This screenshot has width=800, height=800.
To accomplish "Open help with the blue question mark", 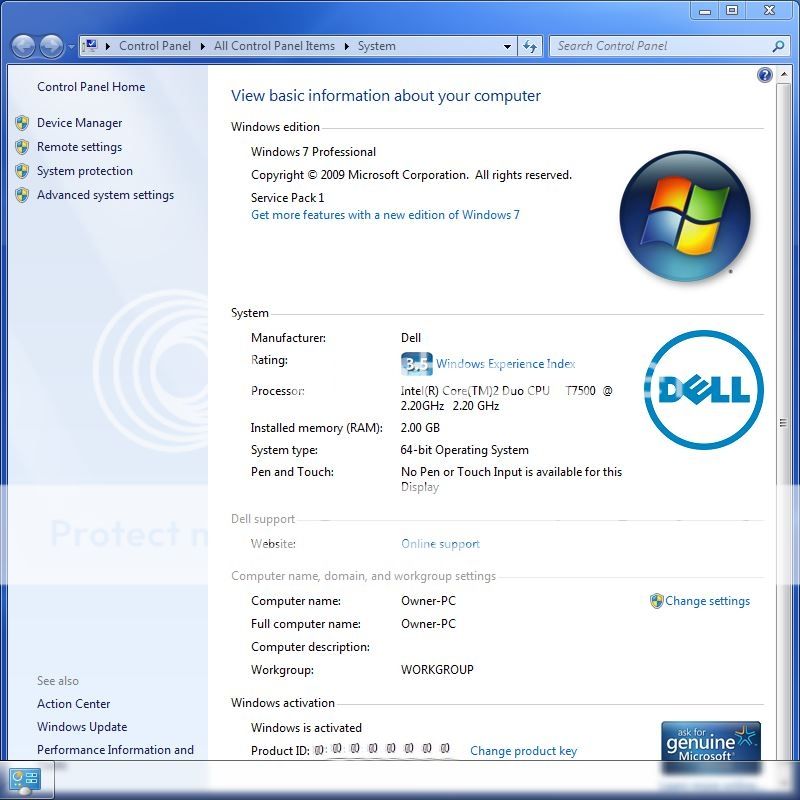I will pos(764,76).
